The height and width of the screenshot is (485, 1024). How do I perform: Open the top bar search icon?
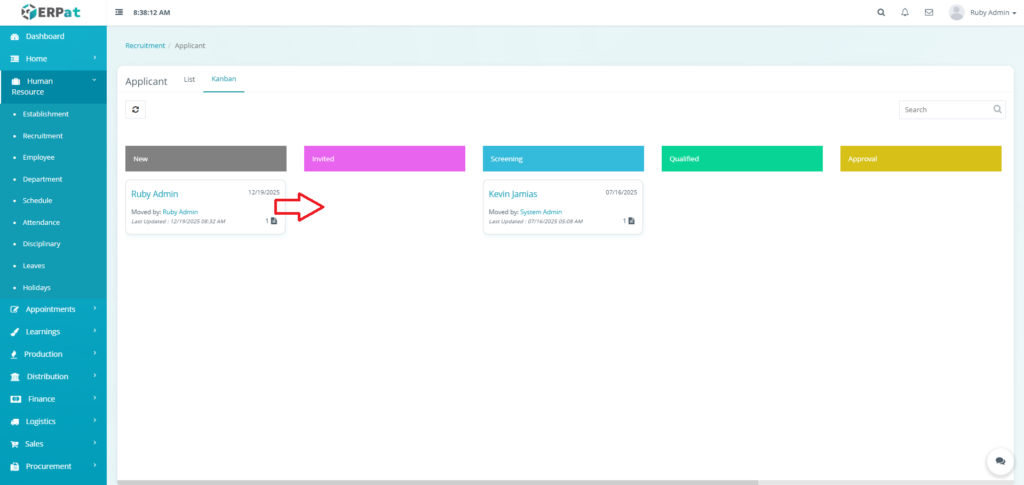coord(881,12)
